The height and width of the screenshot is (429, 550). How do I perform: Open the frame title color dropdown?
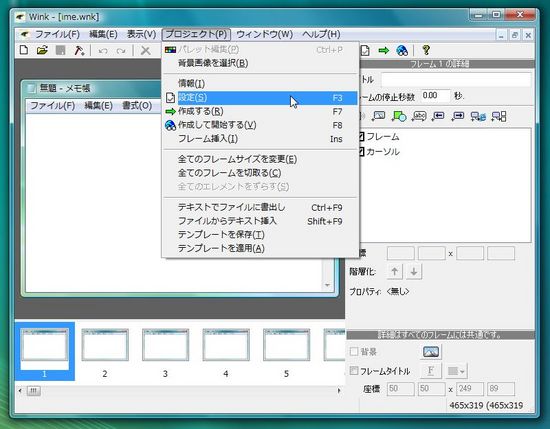[x=456, y=371]
